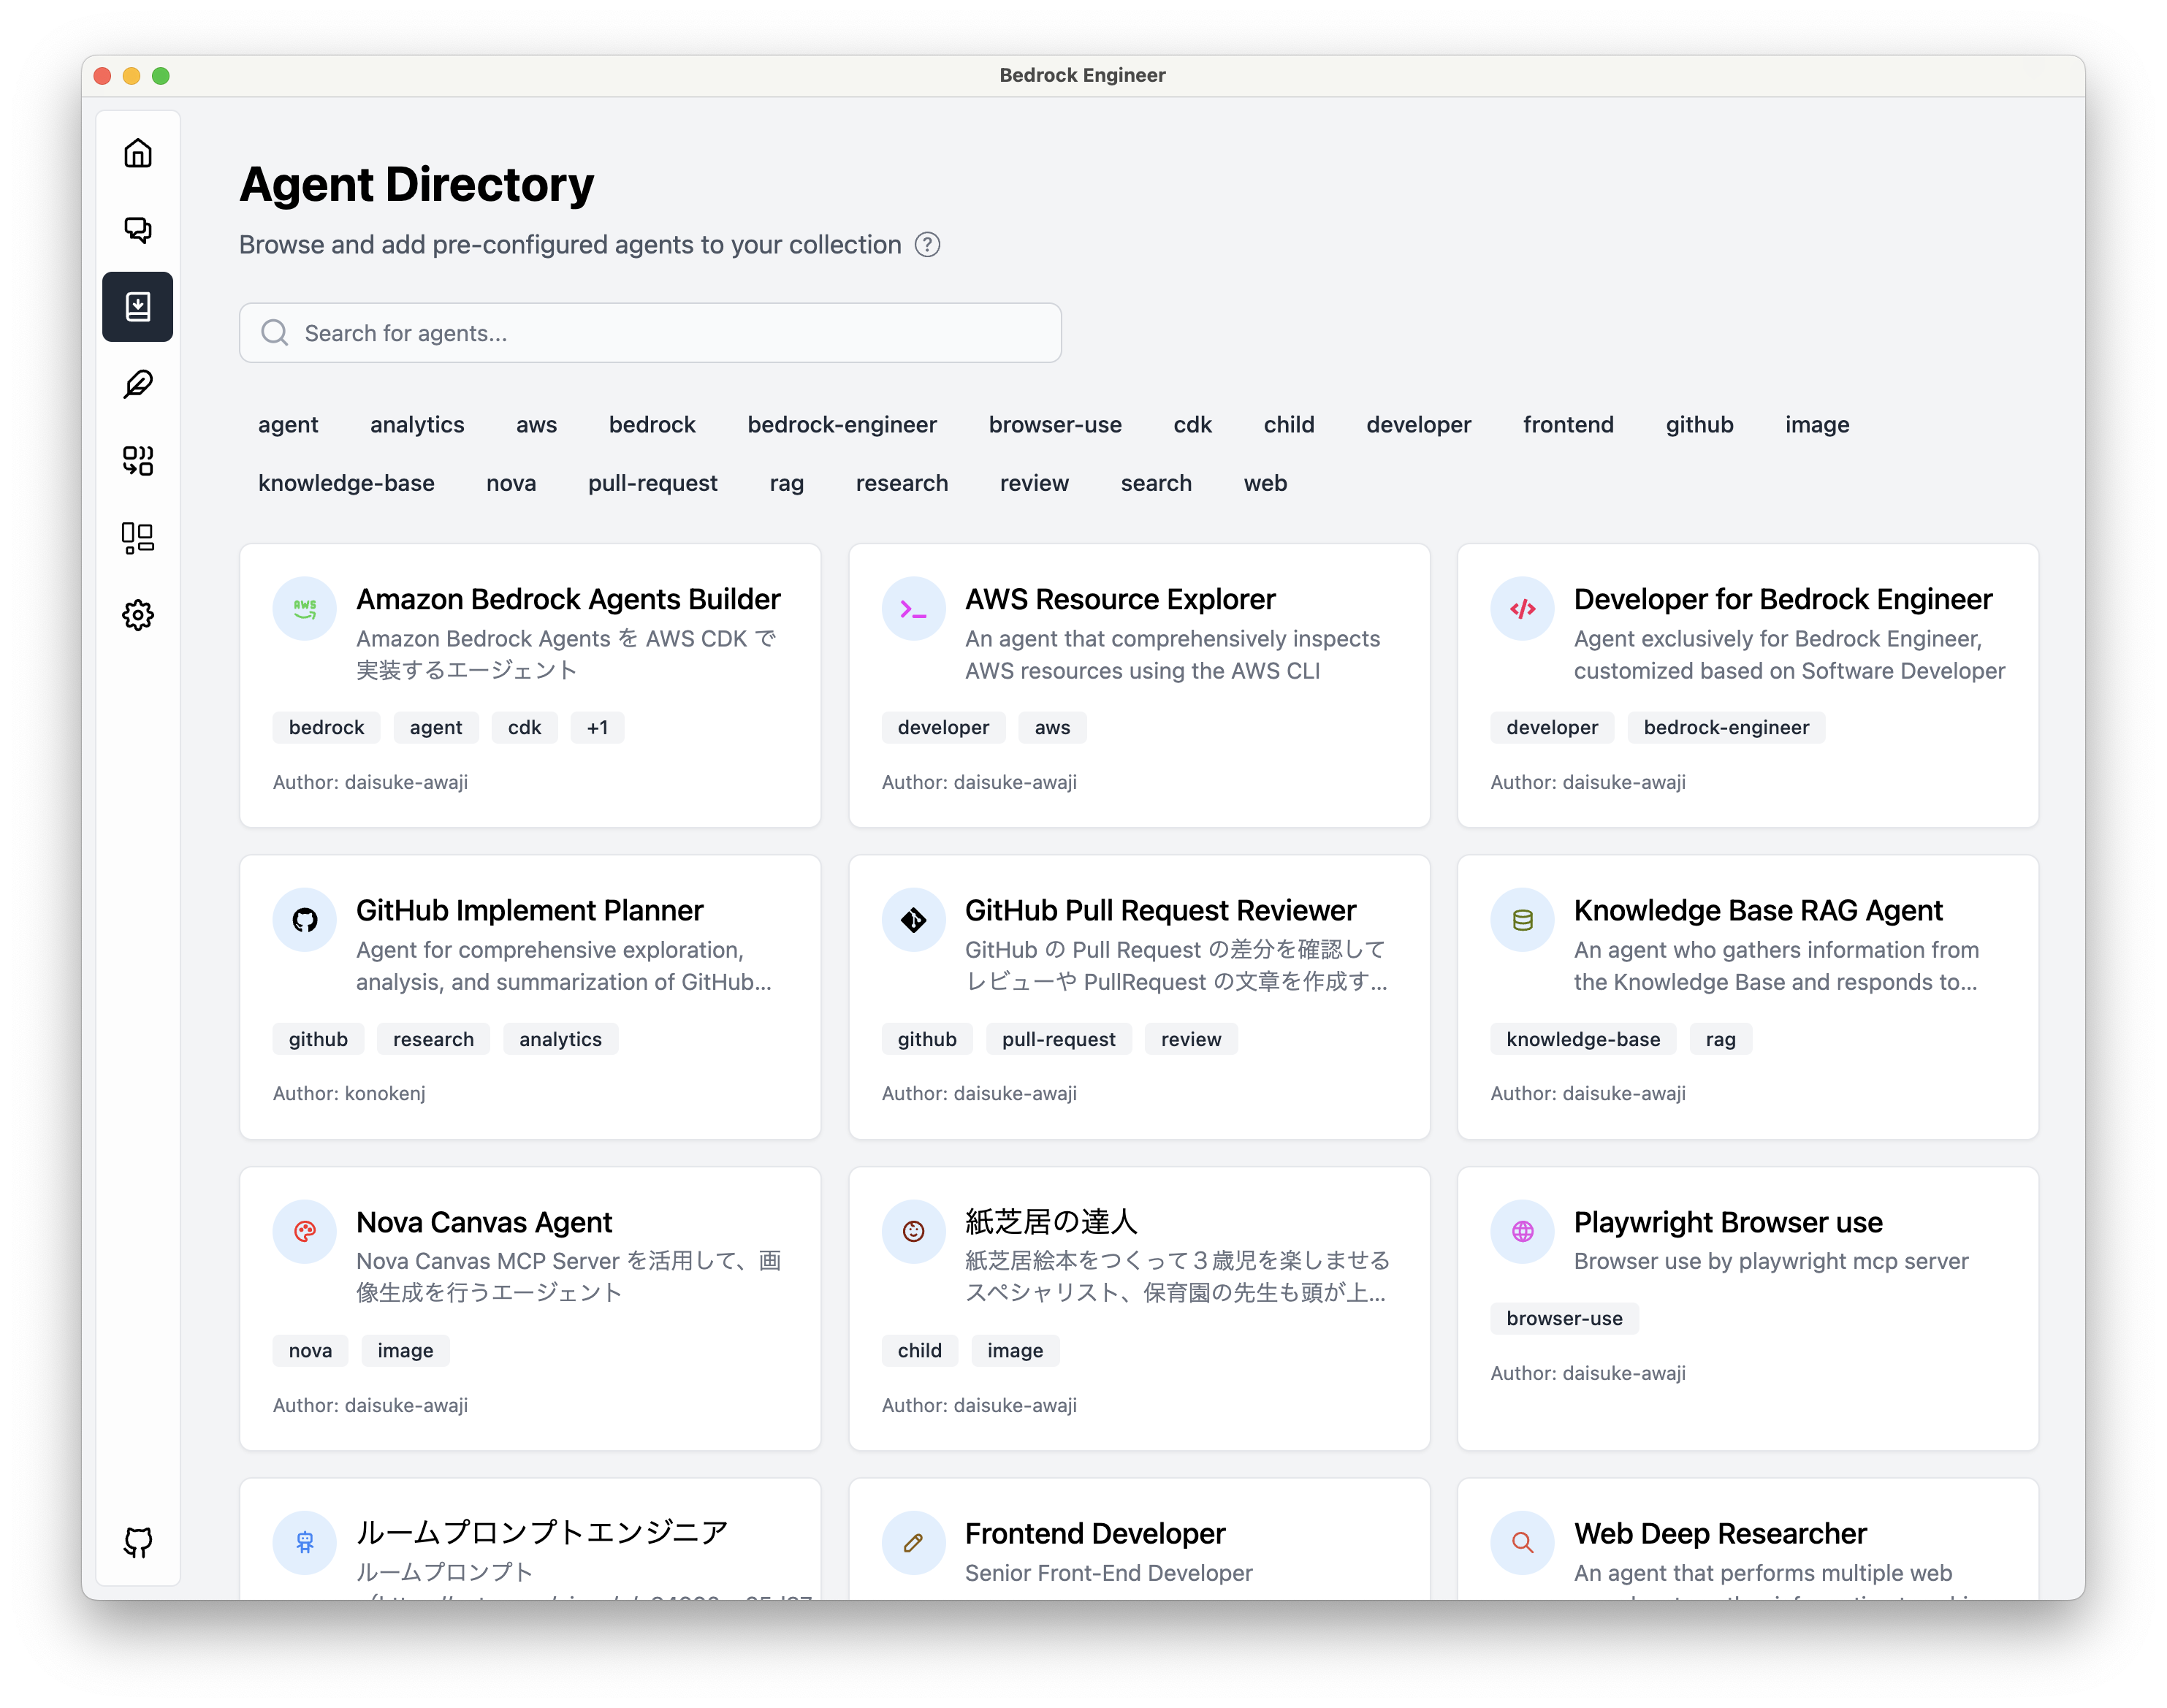Toggle the 'bedrock-engineer' filter tag

[841, 425]
